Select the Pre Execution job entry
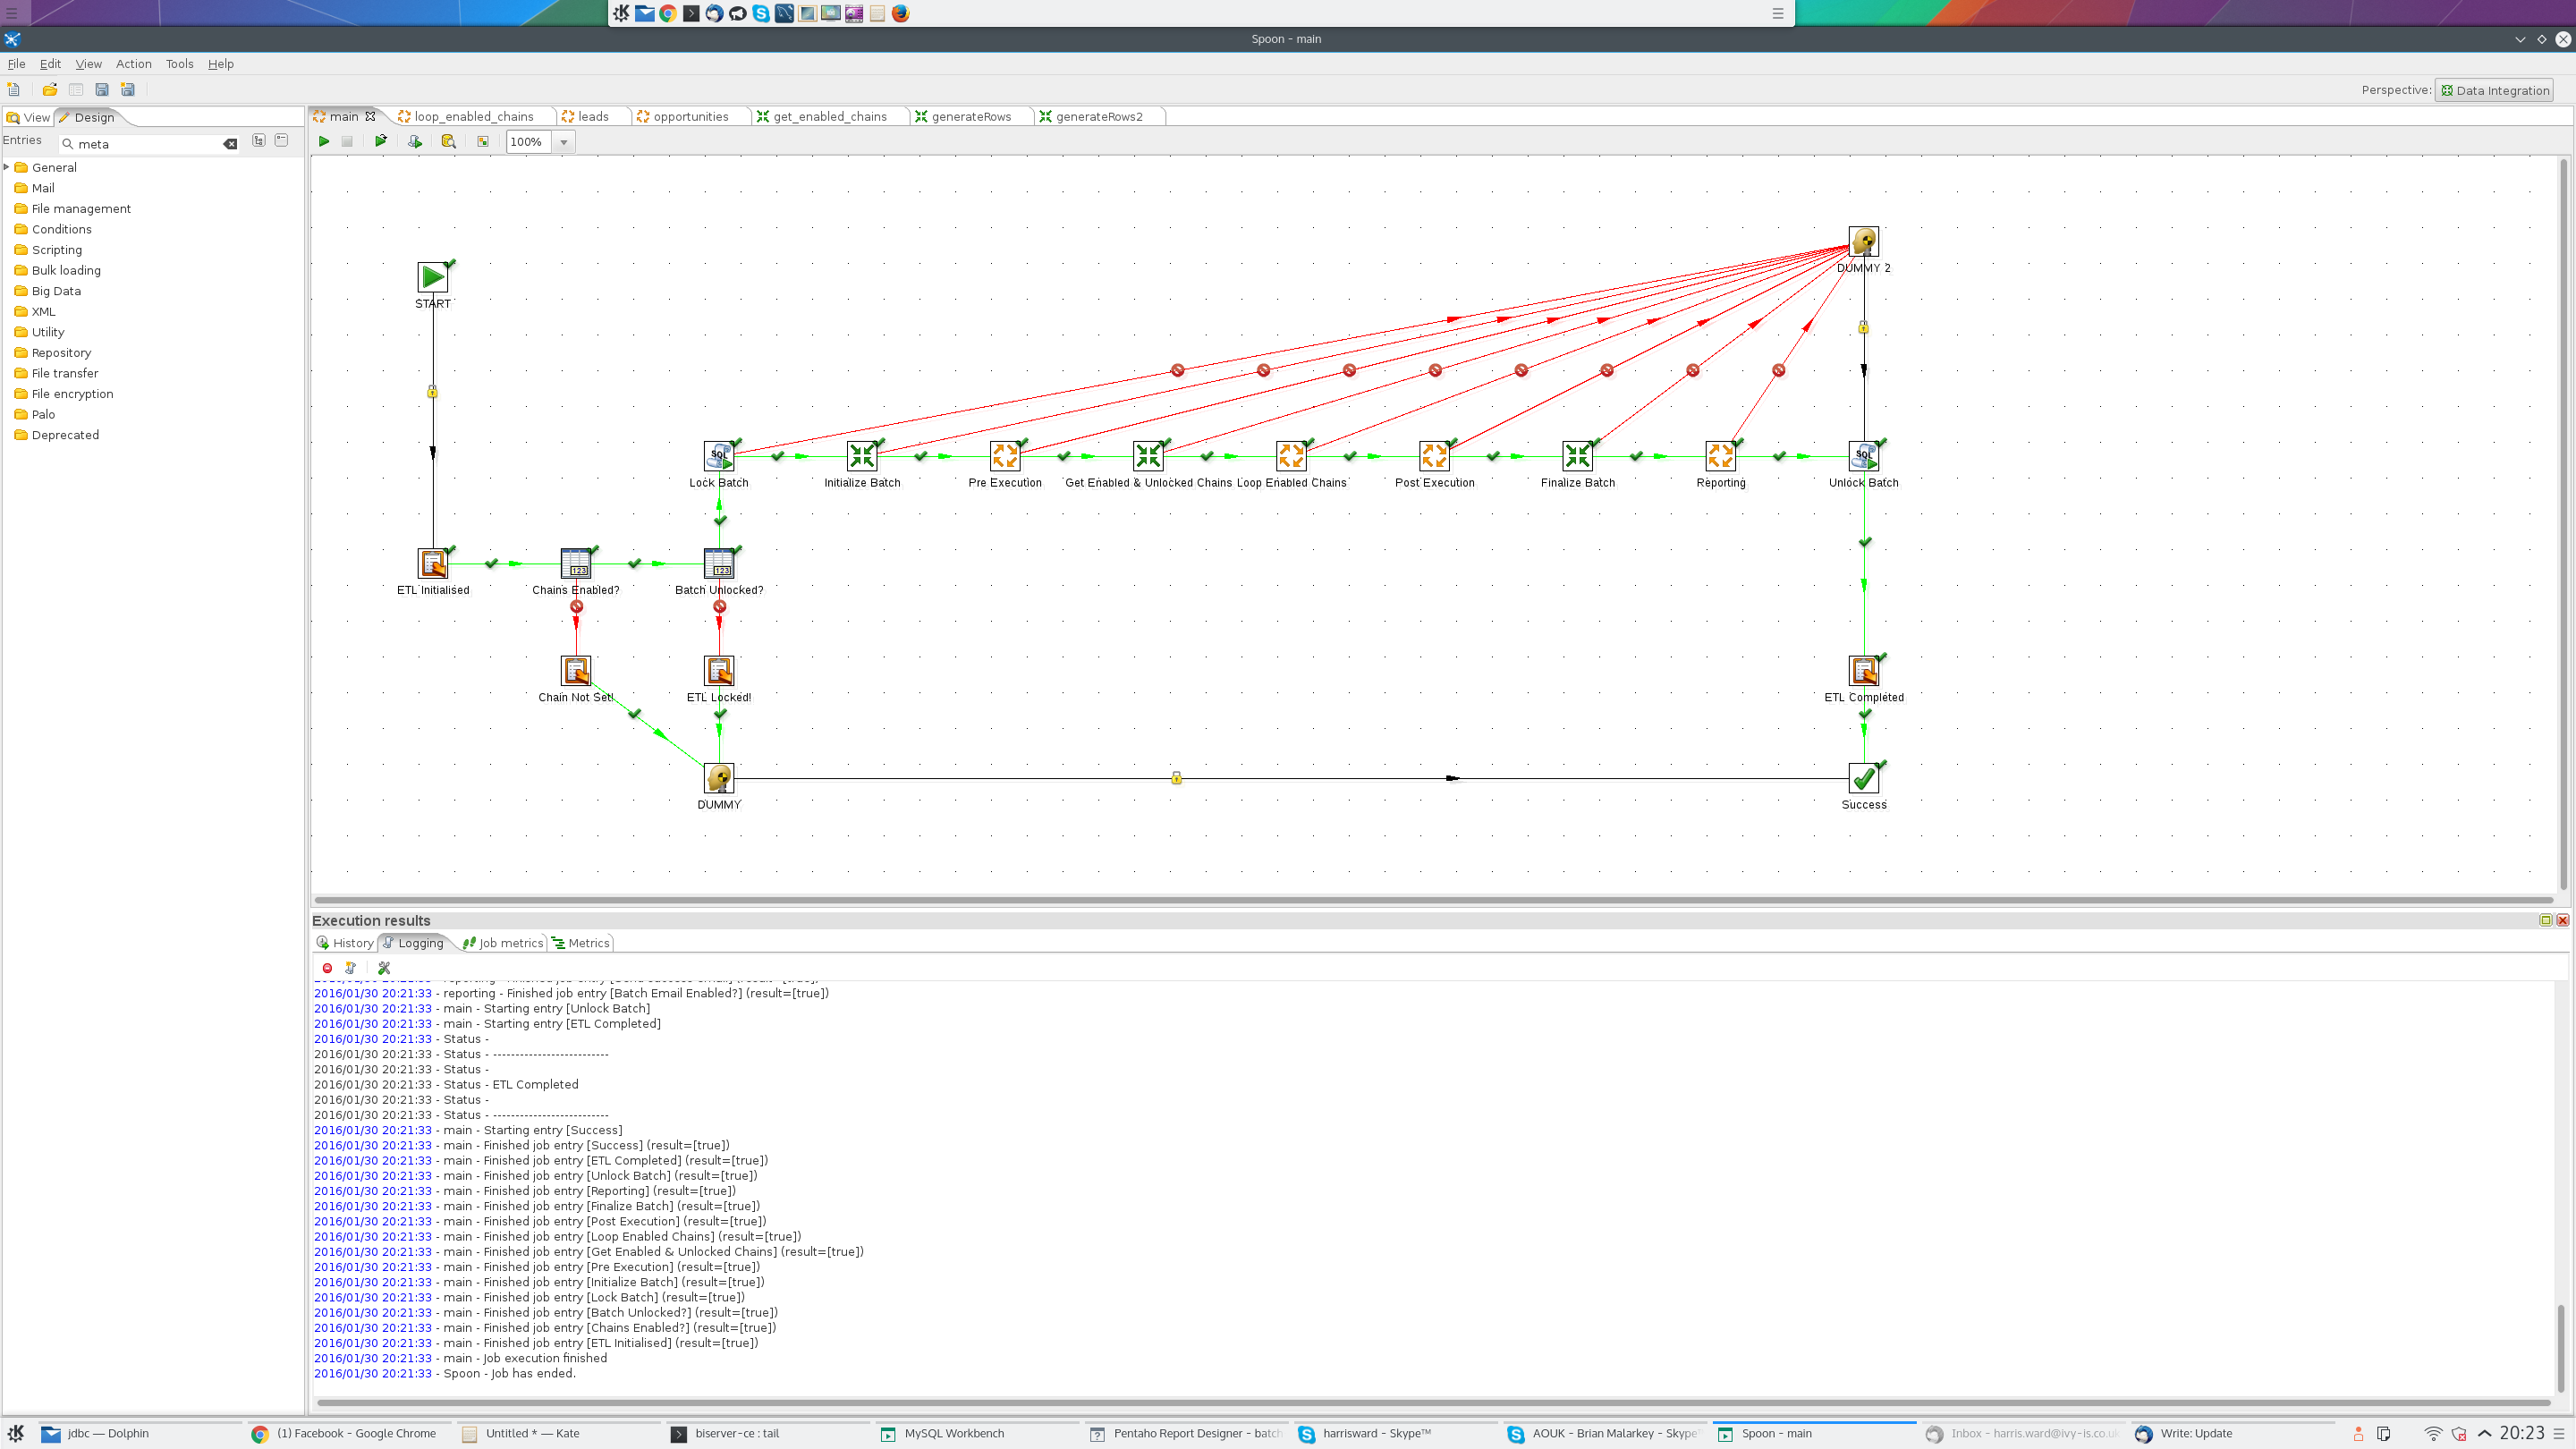Viewport: 2576px width, 1449px height. pyautogui.click(x=1005, y=456)
